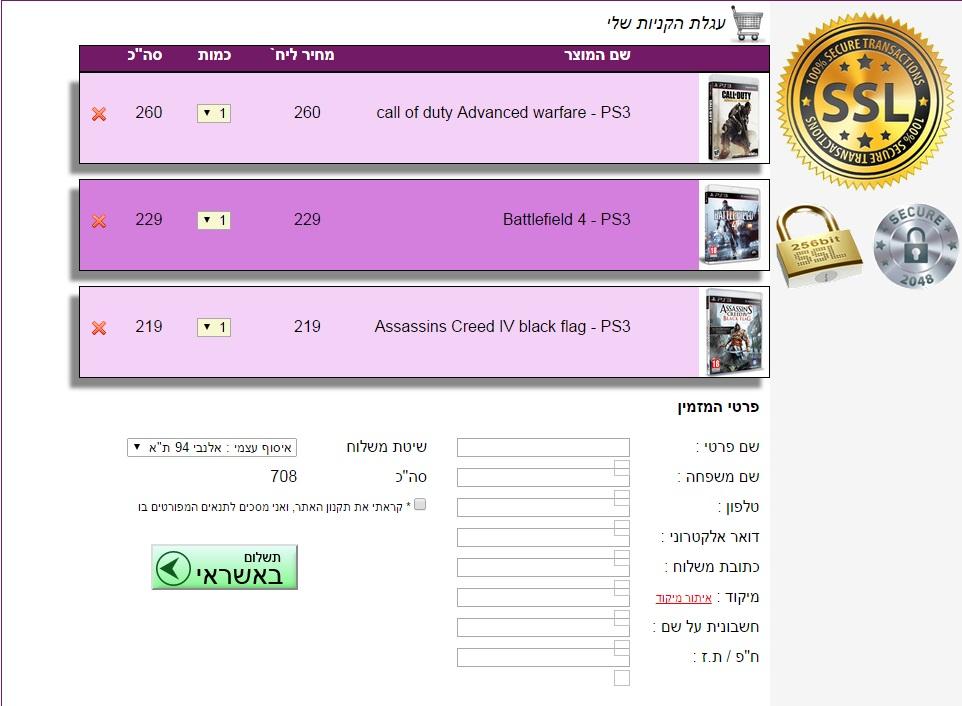The image size is (962, 706).
Task: Open the Battlefield 4 cover thumbnail
Action: tap(734, 224)
